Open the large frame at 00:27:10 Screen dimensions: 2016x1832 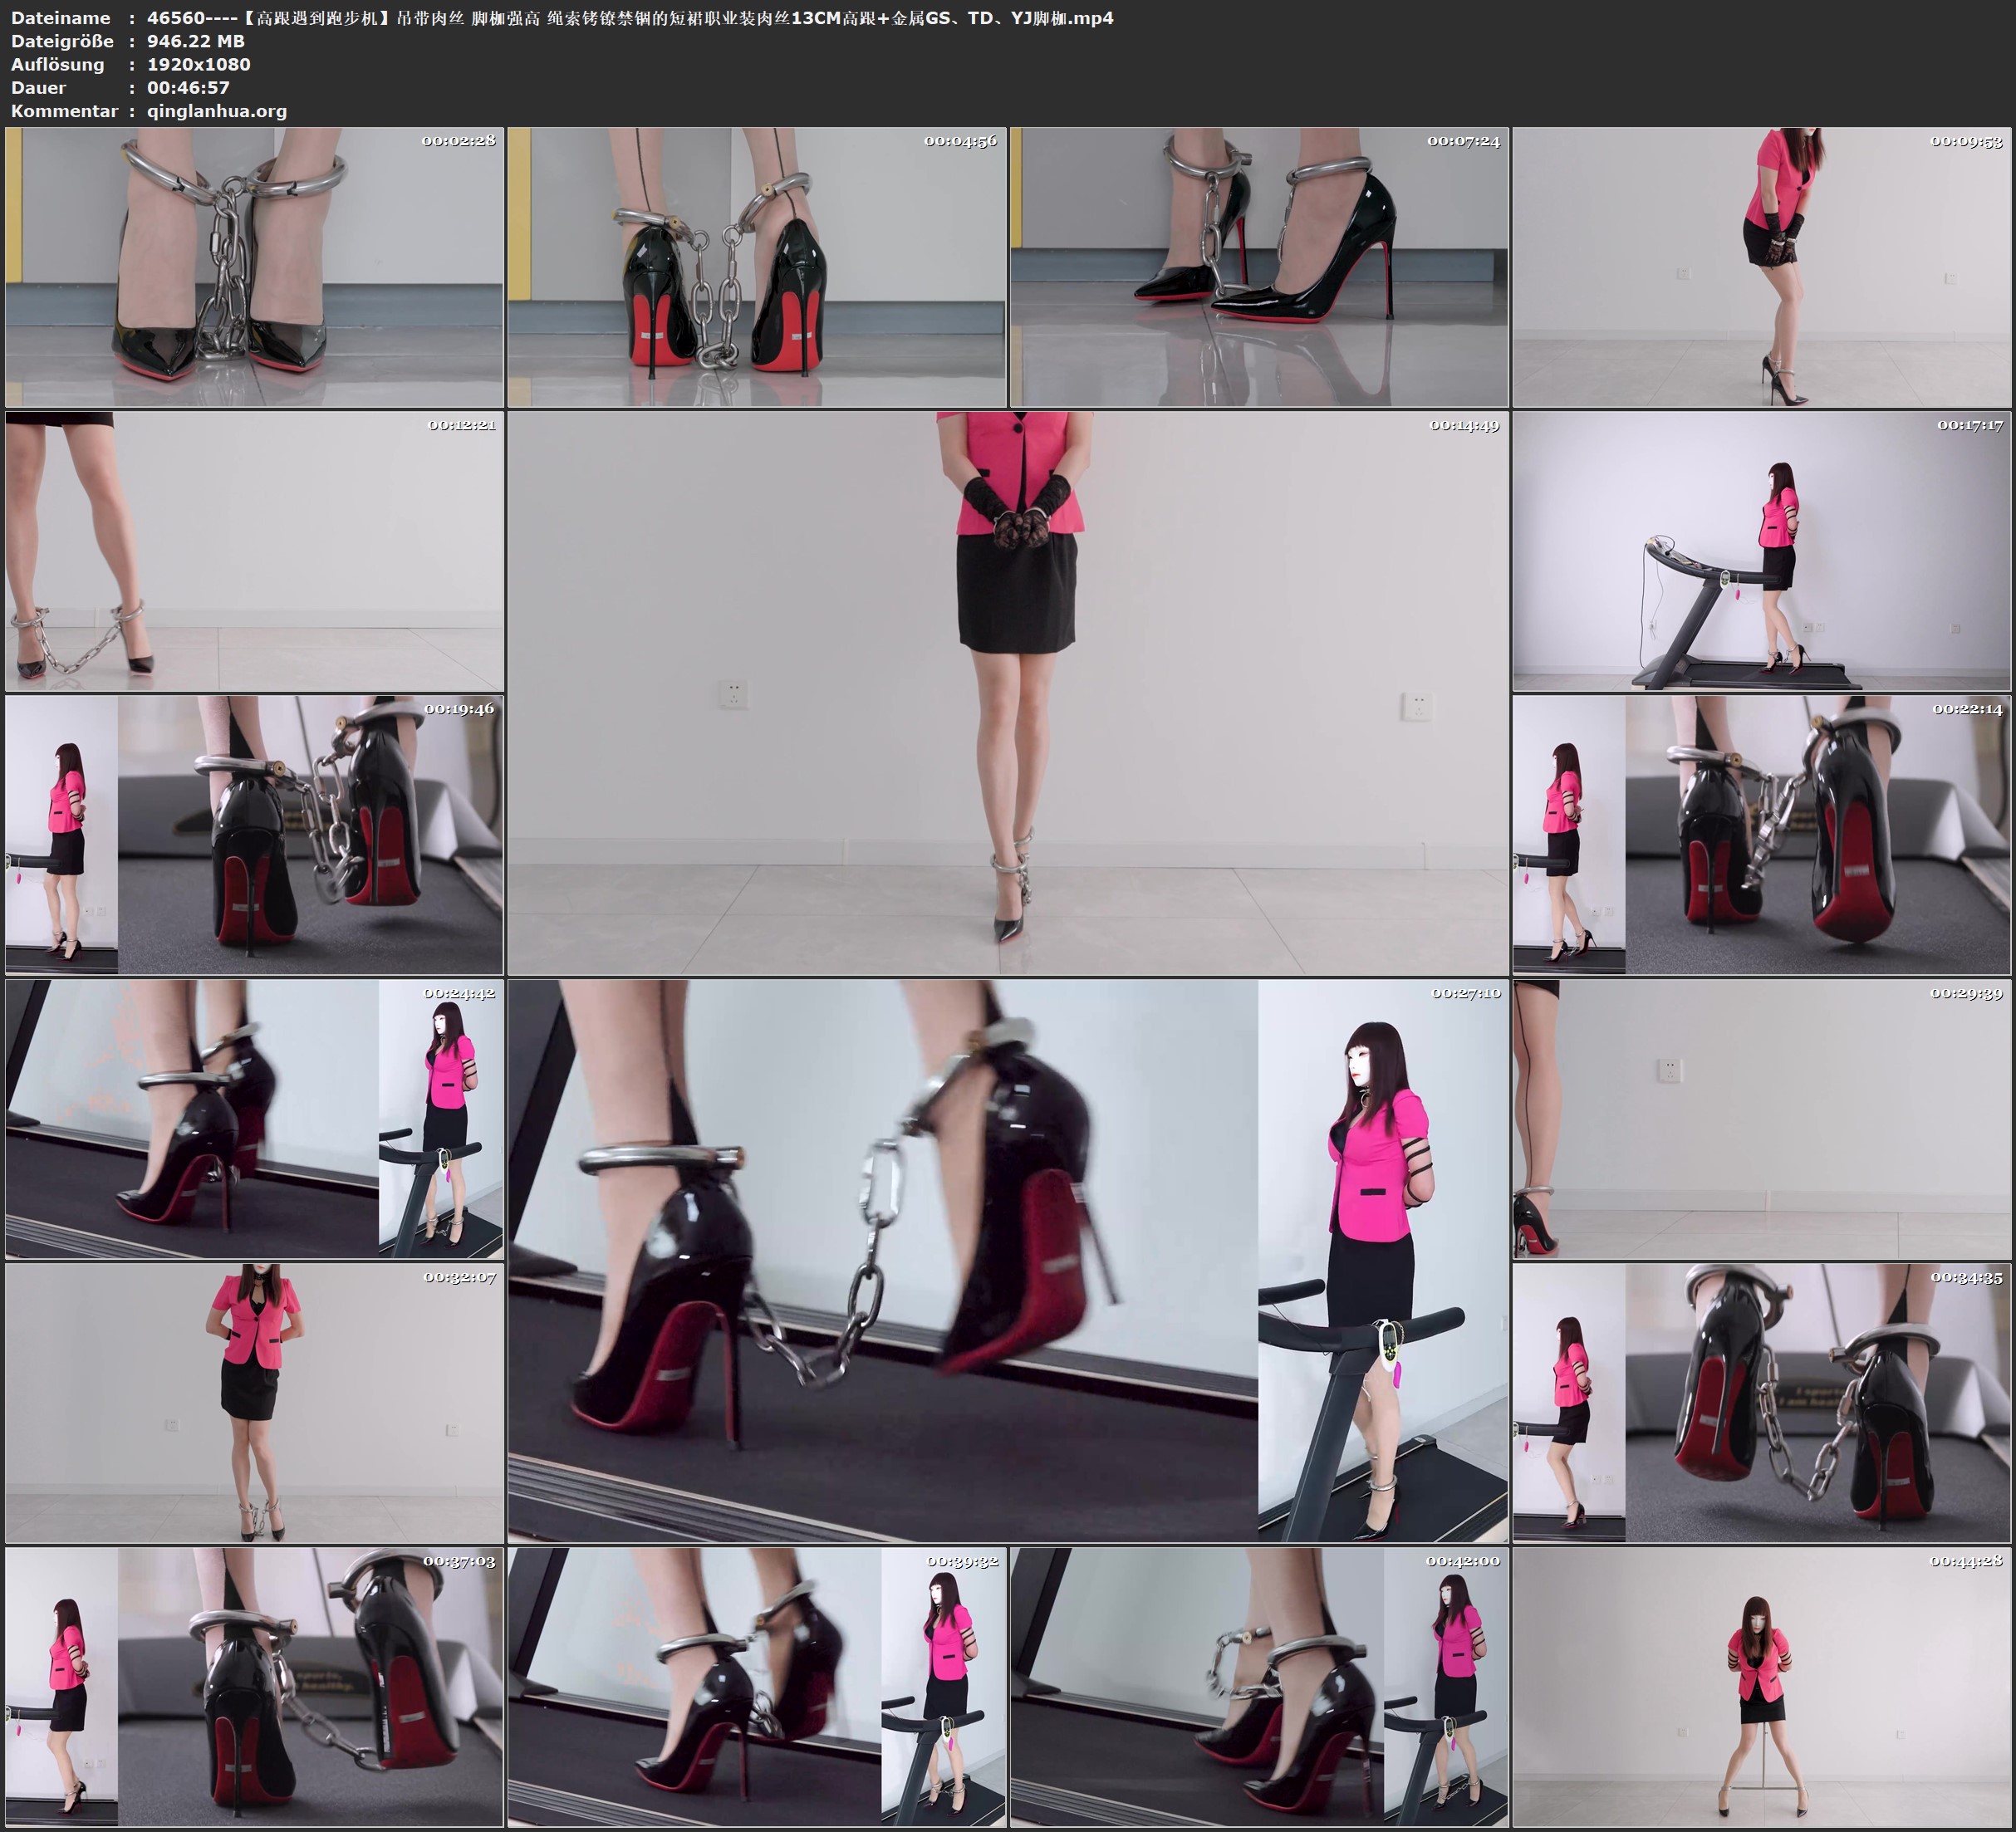(x=1007, y=1260)
